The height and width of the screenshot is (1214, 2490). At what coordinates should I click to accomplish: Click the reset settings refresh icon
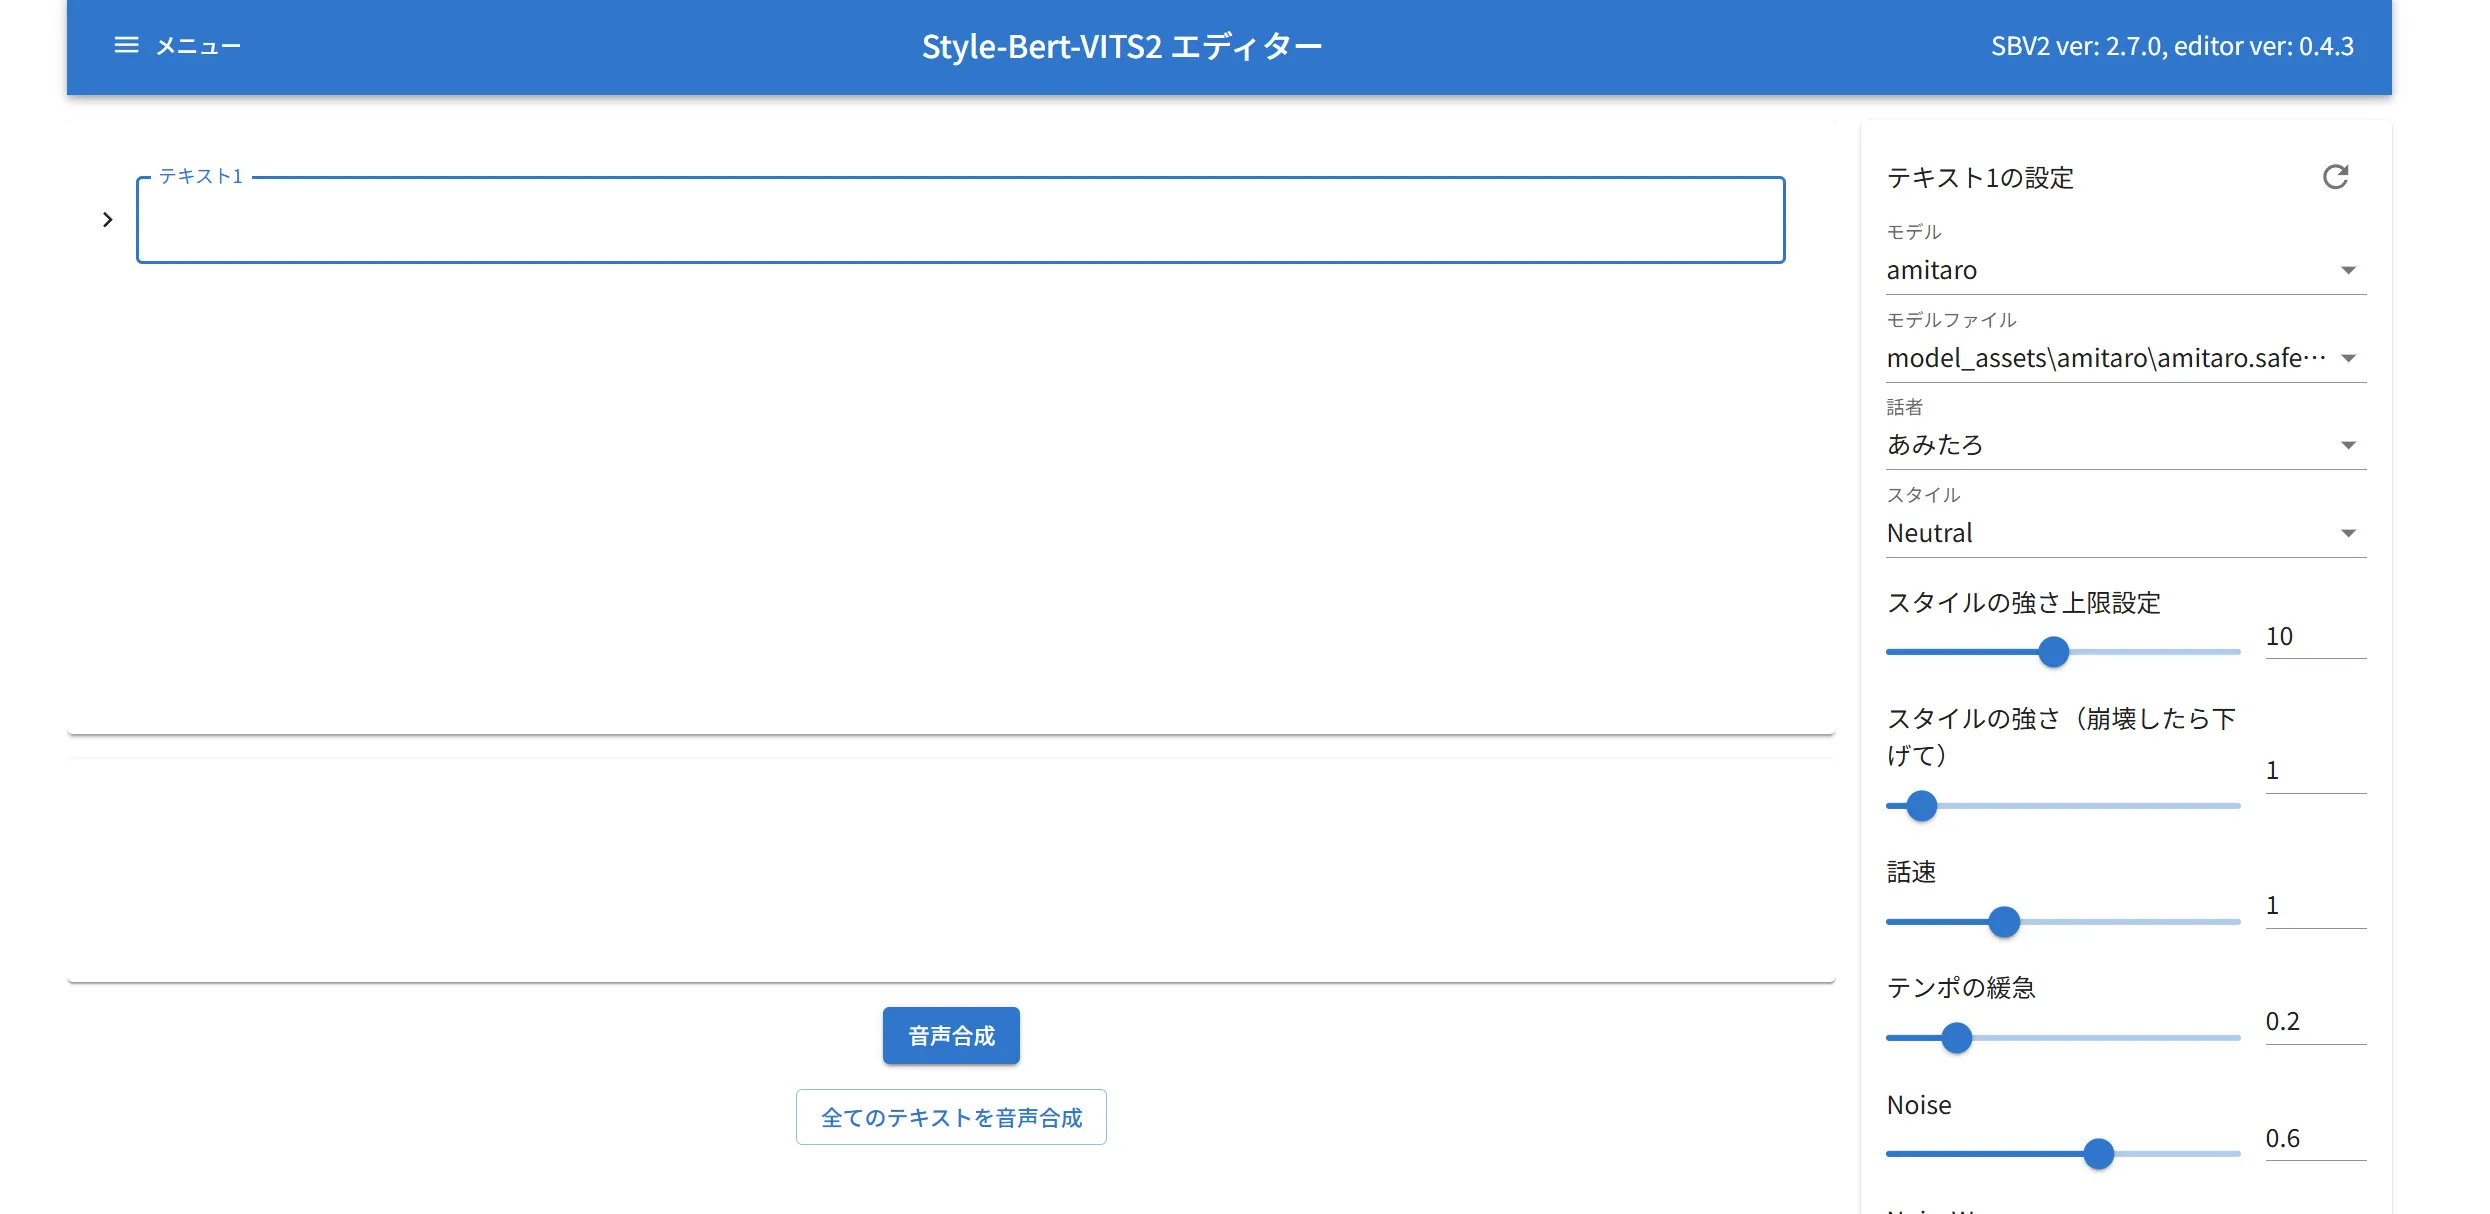pos(2335,177)
